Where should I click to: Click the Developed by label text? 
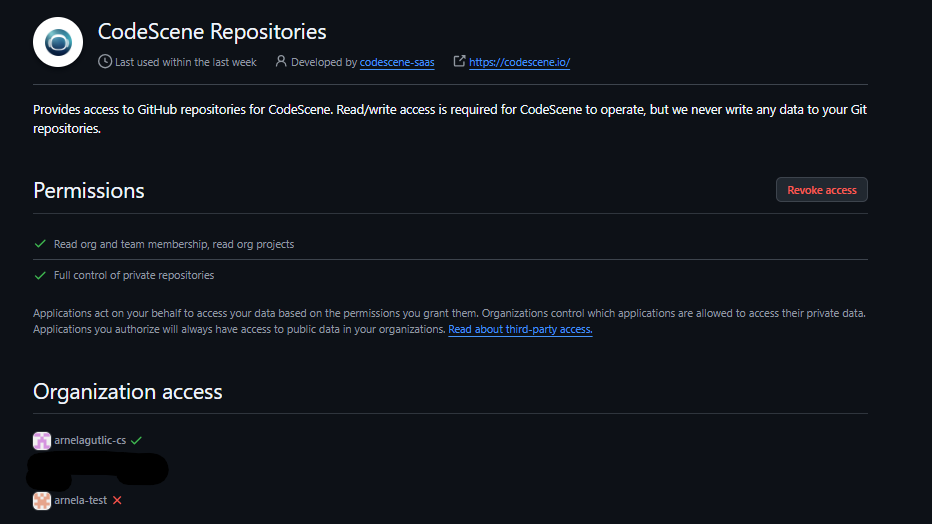click(x=324, y=62)
